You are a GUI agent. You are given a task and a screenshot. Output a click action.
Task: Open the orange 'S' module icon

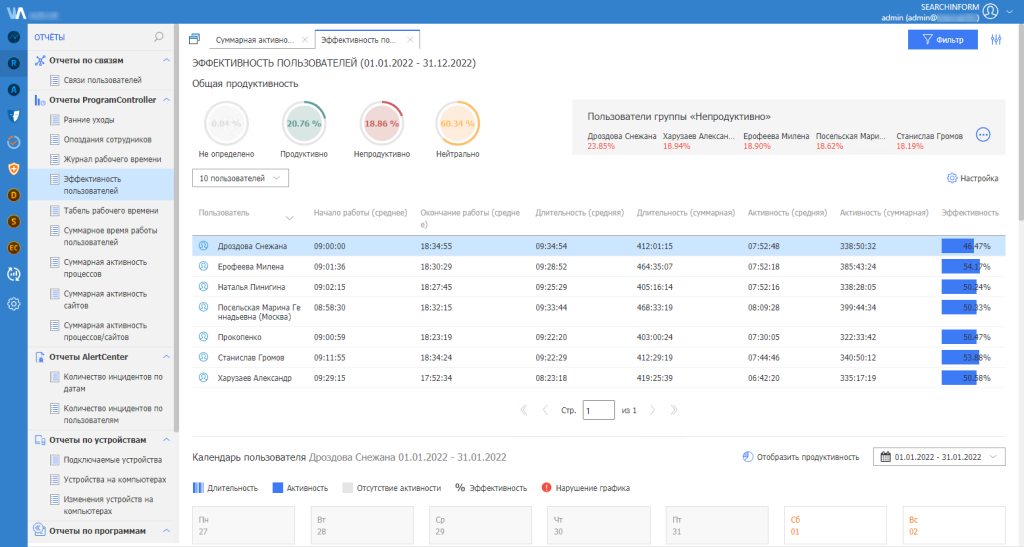[14, 222]
